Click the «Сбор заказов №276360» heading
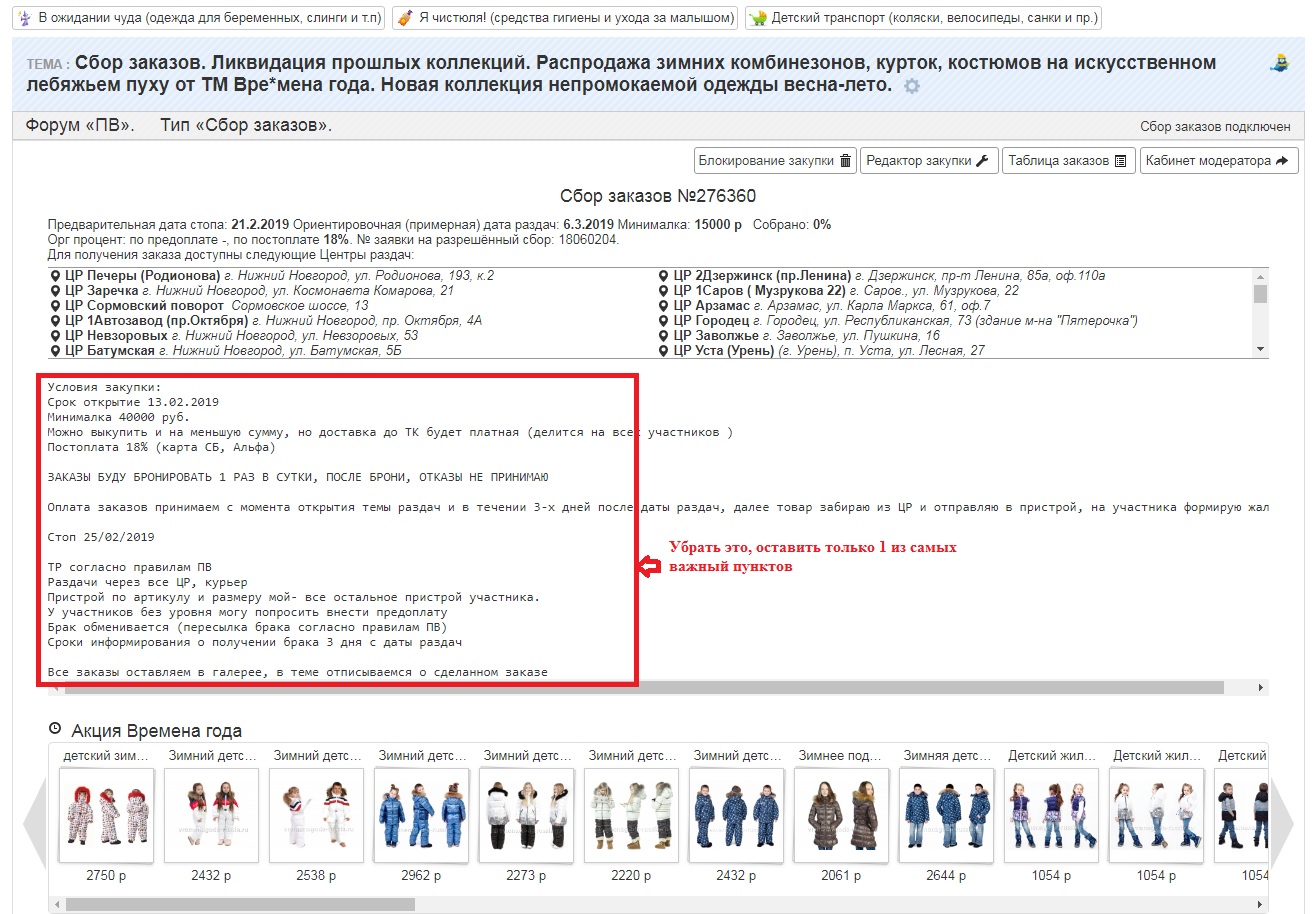Image resolution: width=1313 pixels, height=914 pixels. 658,196
